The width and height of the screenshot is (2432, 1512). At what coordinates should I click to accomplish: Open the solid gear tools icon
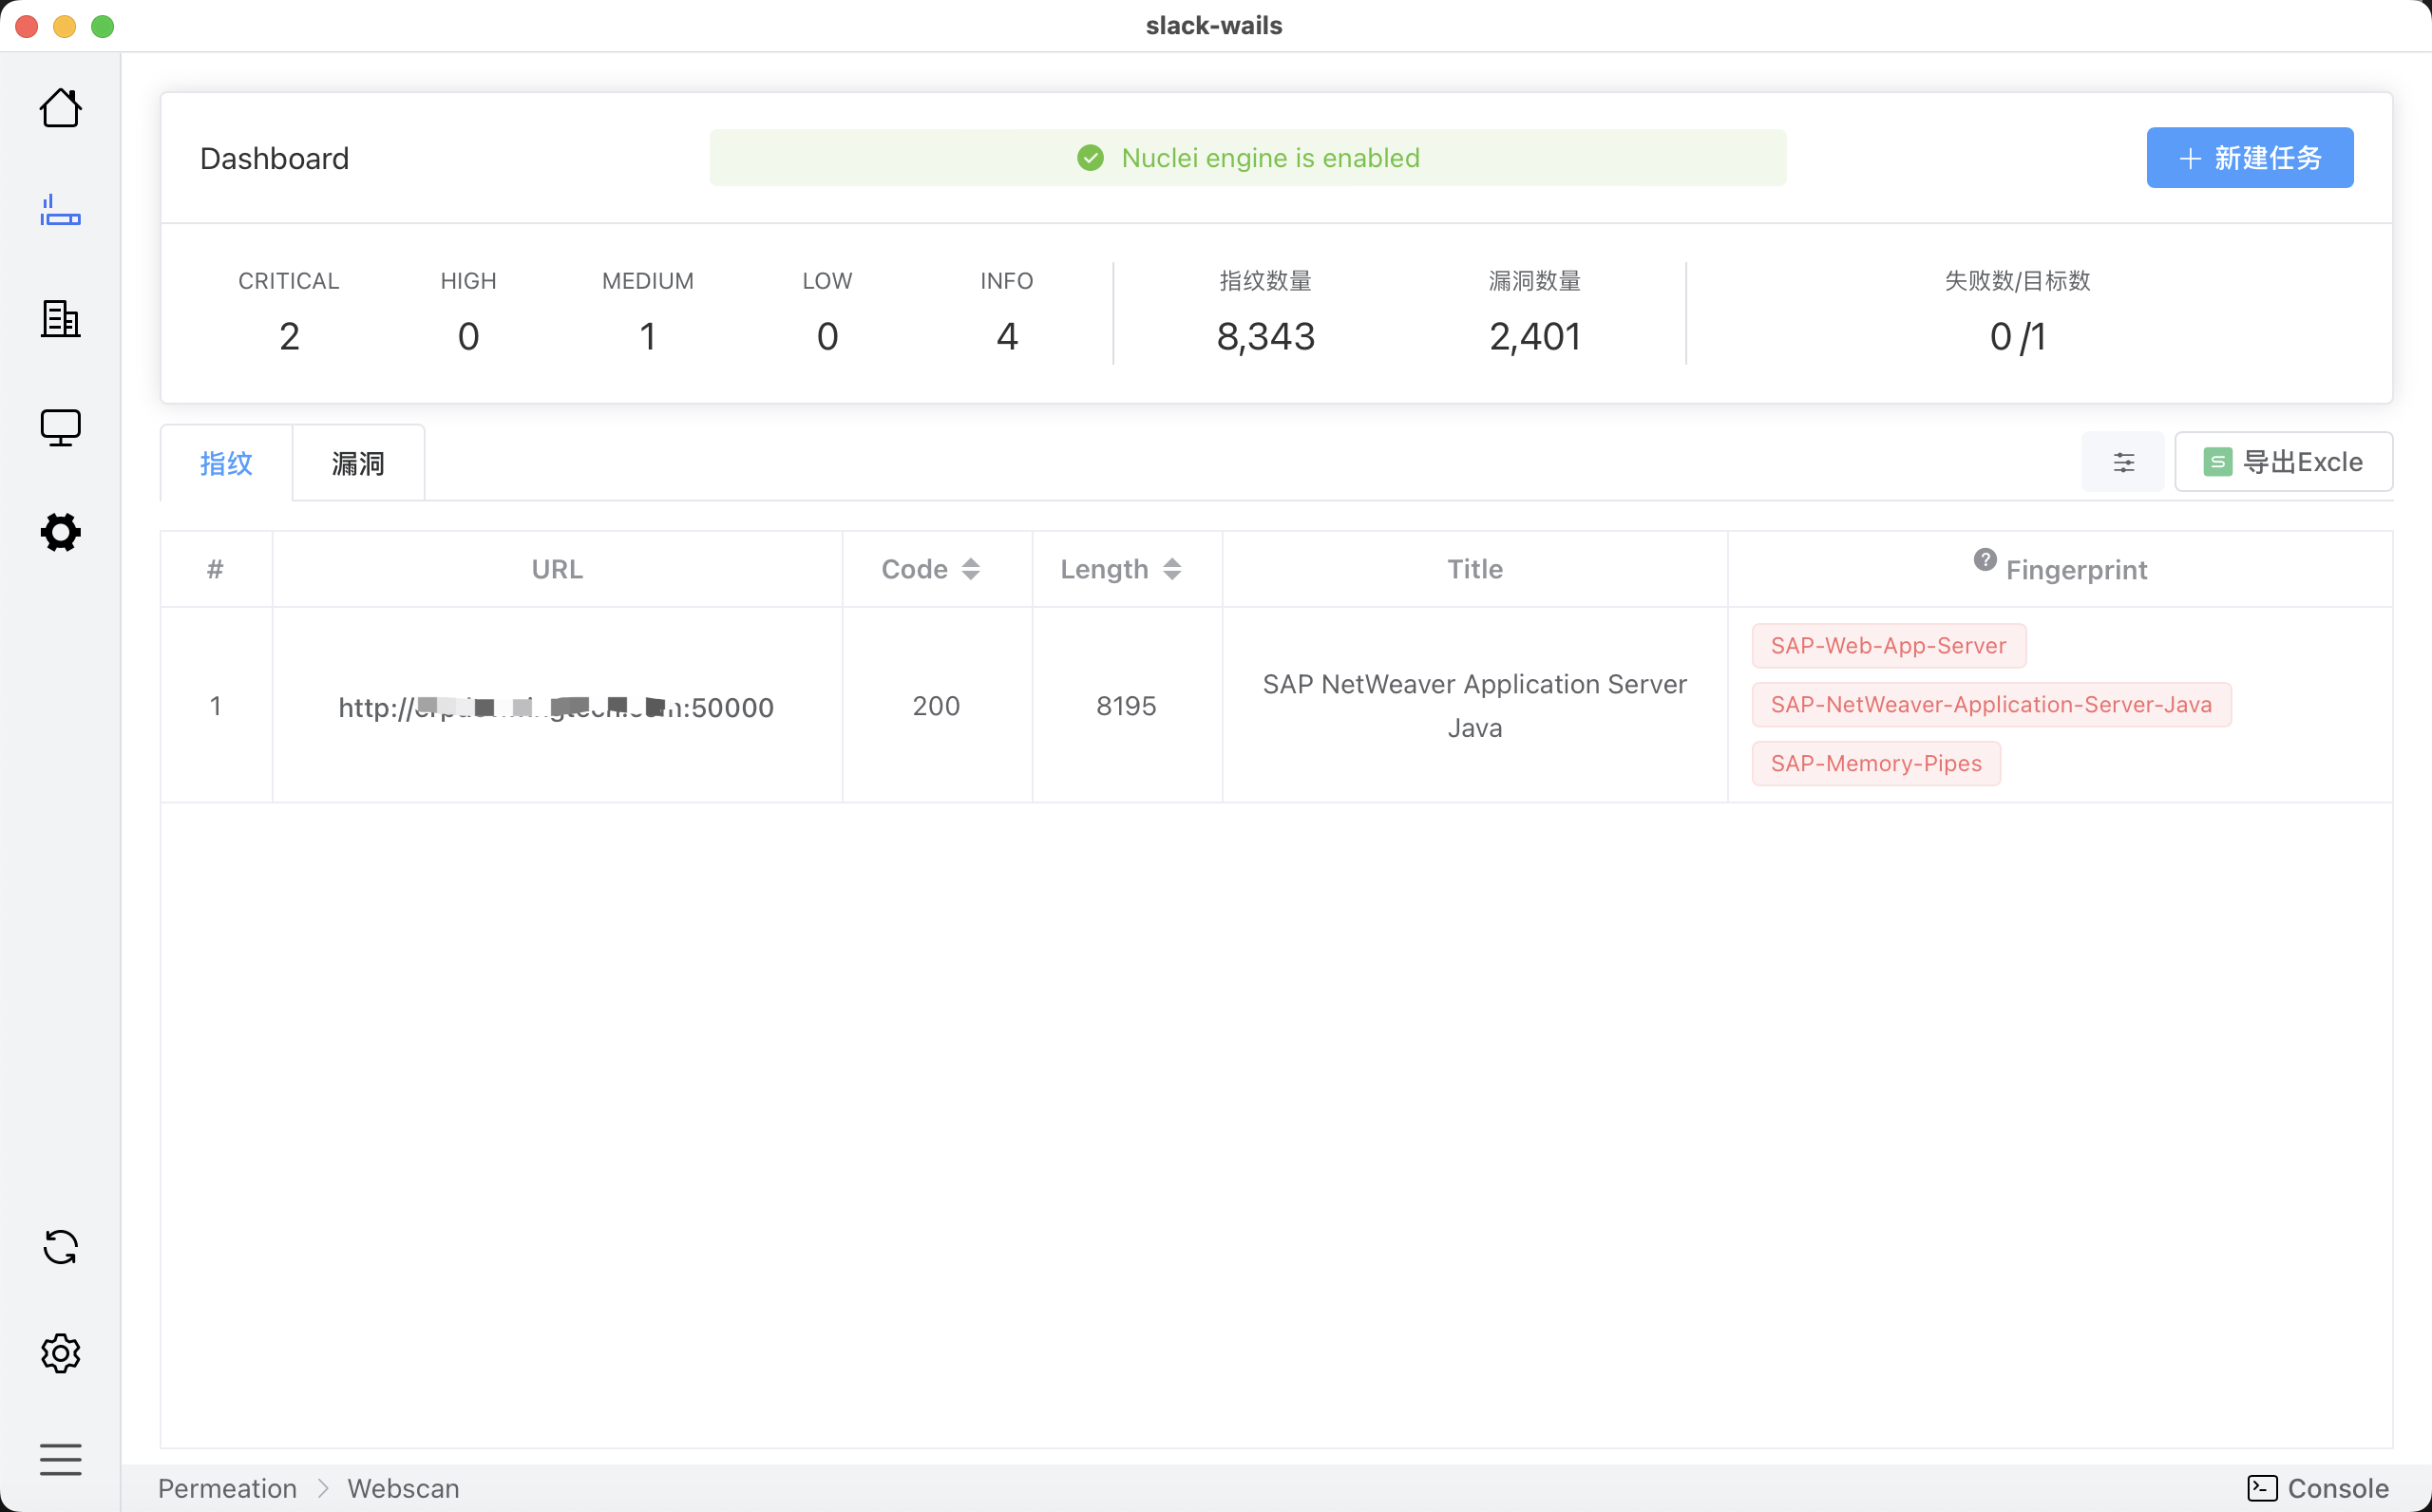tap(60, 532)
